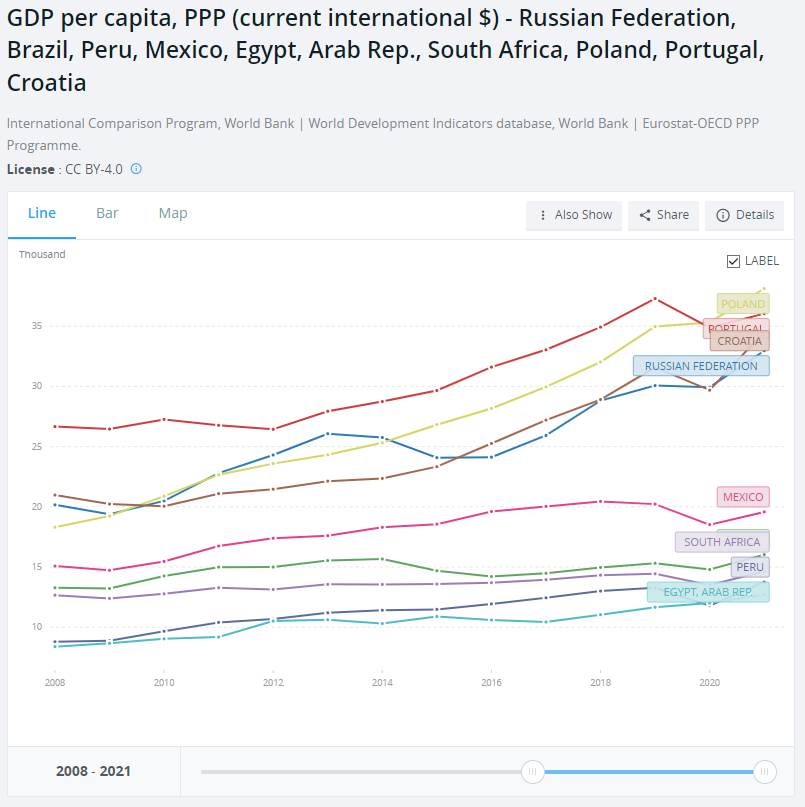Switch to the Bar tab
Screen dimensions: 805x807
[107, 213]
